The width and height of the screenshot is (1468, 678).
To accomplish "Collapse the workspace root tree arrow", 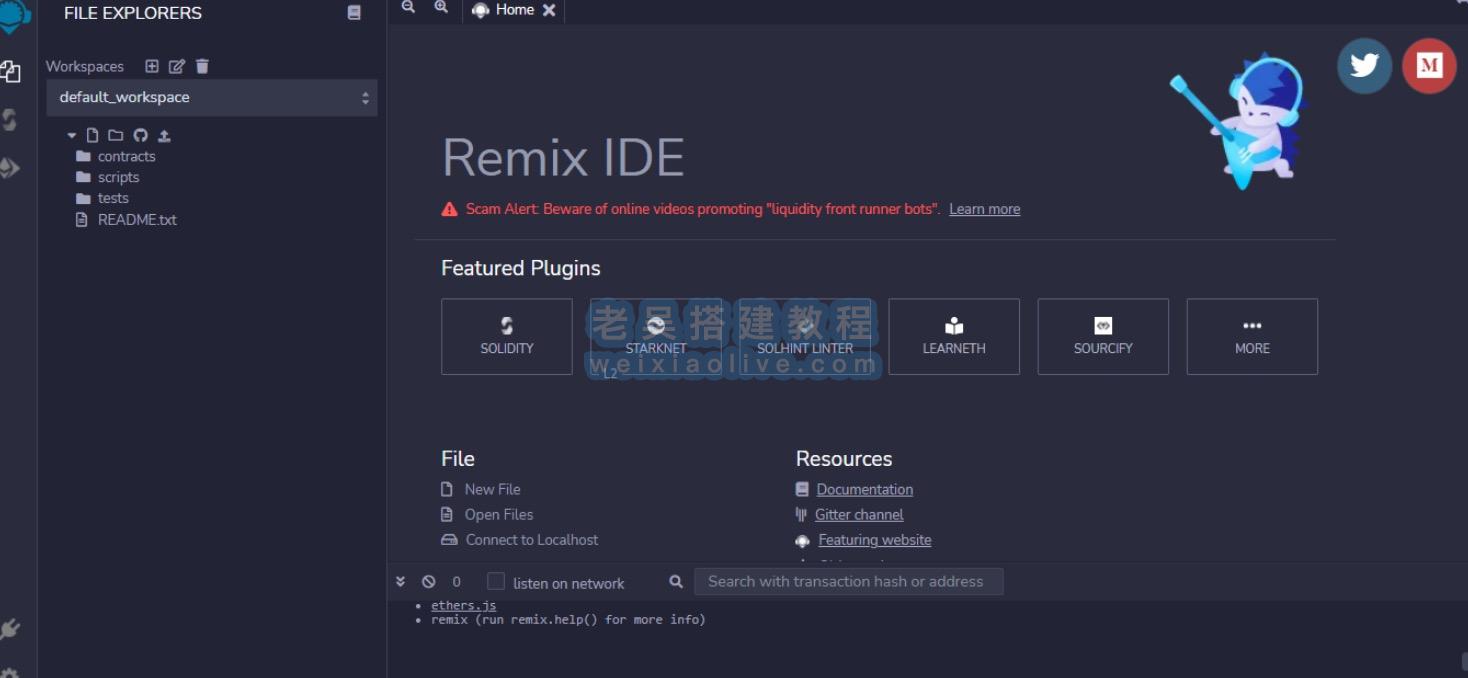I will coord(72,135).
